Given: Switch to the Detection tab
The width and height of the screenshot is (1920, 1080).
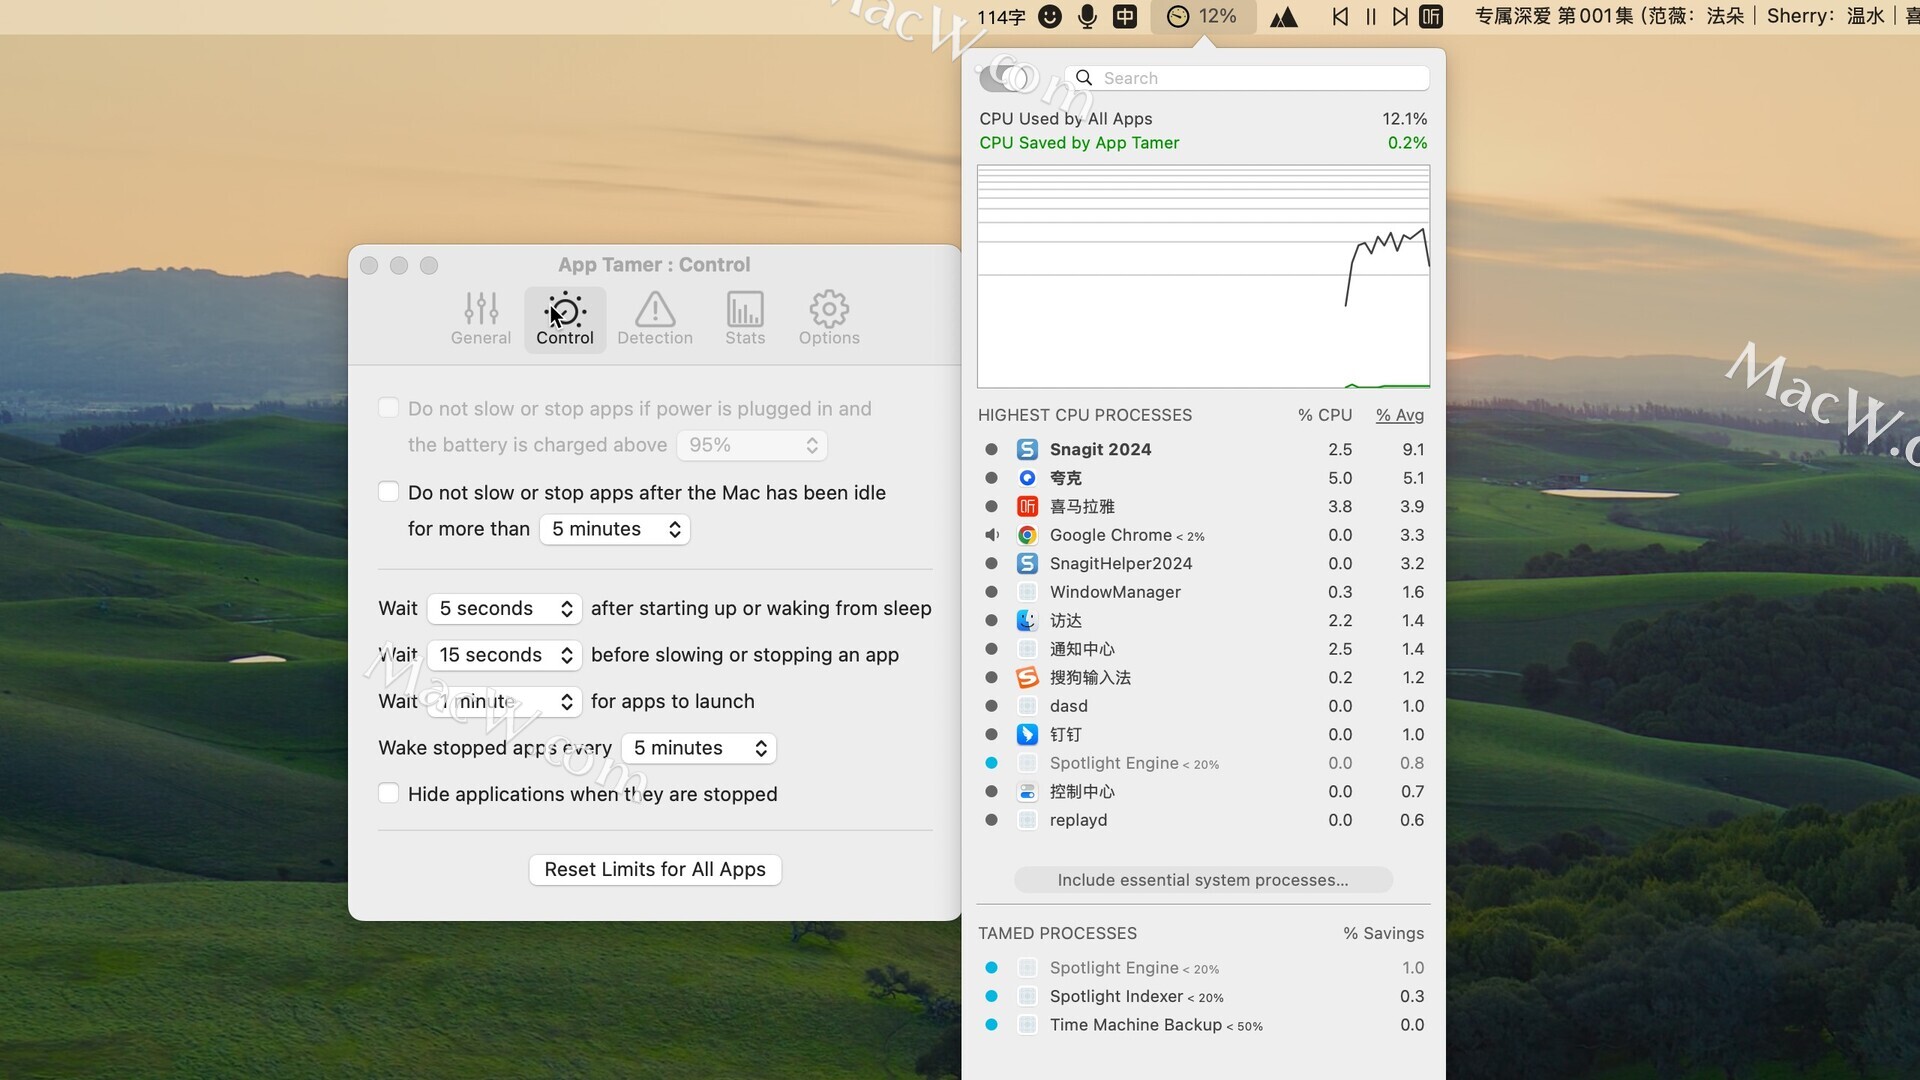Looking at the screenshot, I should (x=655, y=319).
